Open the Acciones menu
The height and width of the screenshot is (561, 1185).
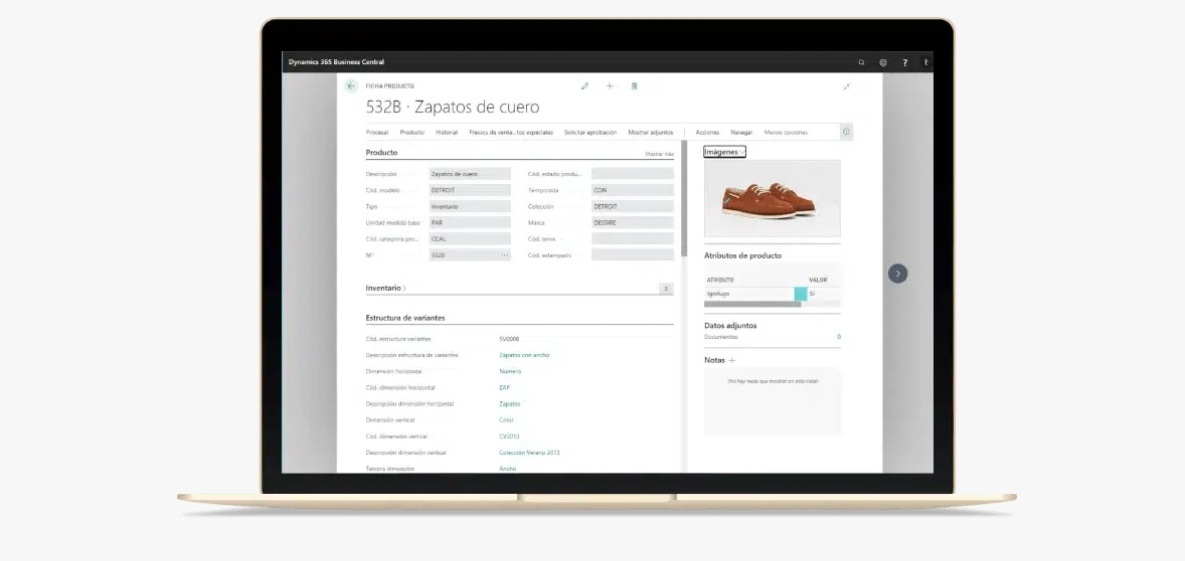tap(707, 132)
